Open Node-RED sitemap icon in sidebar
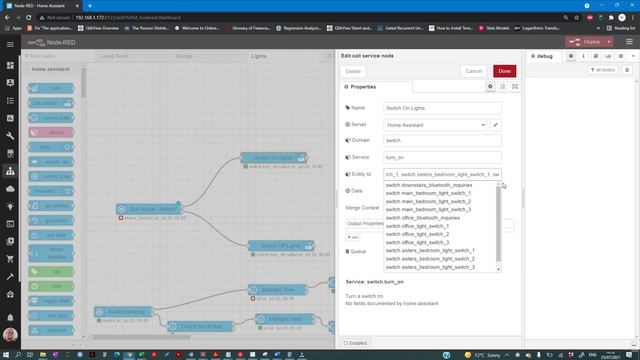The image size is (640, 360). [10, 171]
